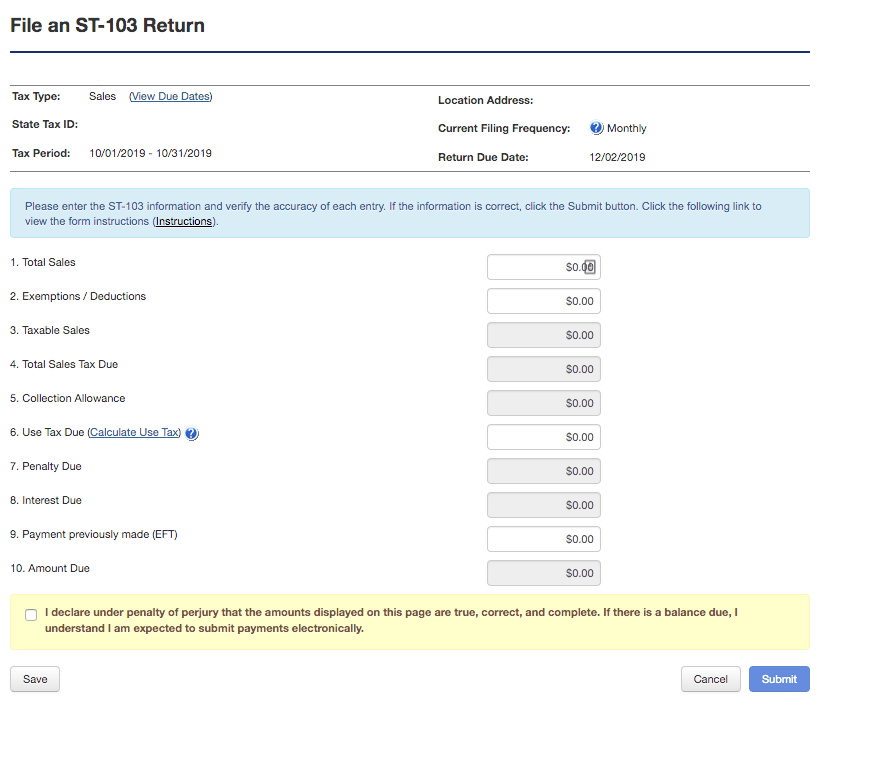Click the Interest Due field

pos(544,505)
